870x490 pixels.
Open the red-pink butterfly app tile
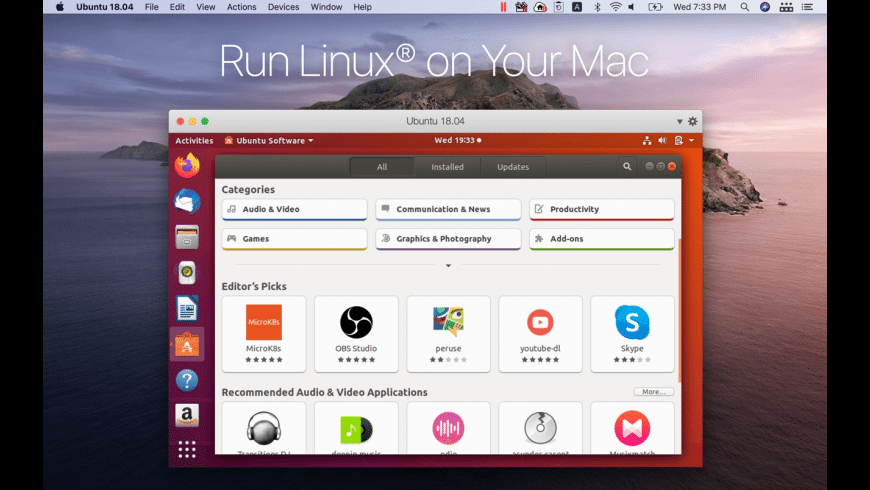pyautogui.click(x=633, y=428)
